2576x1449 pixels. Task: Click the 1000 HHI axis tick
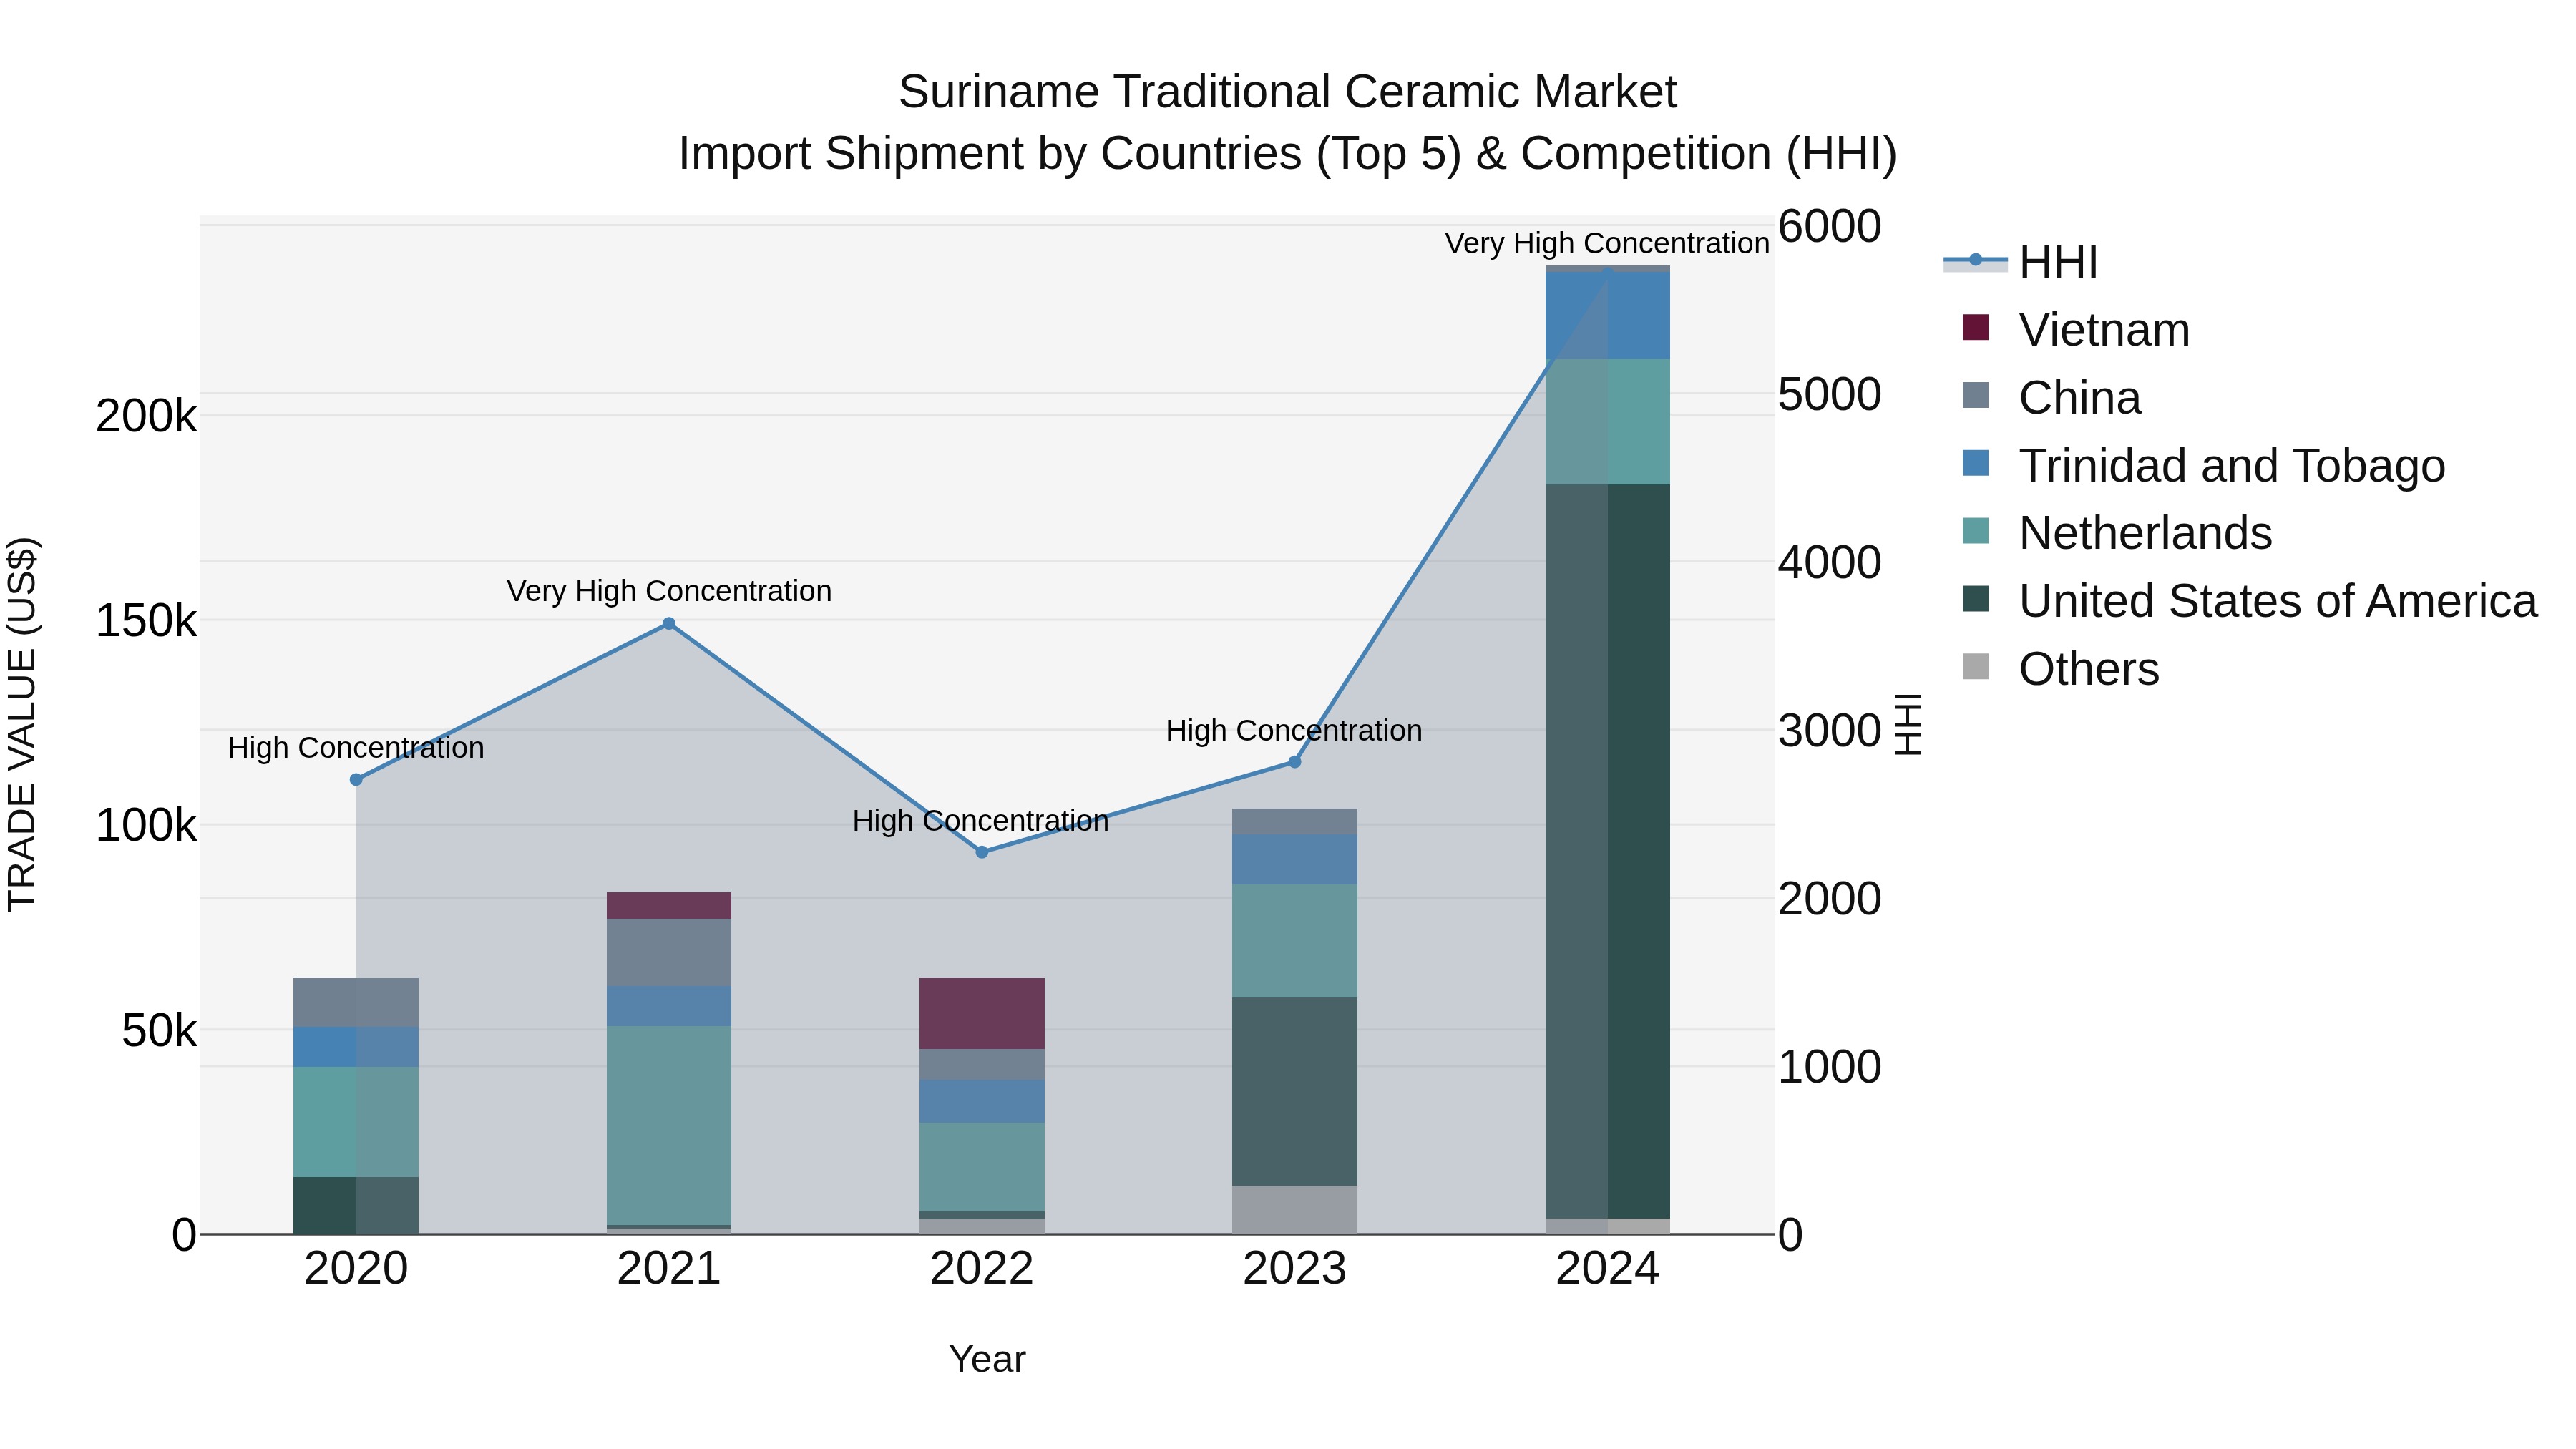point(1830,1067)
